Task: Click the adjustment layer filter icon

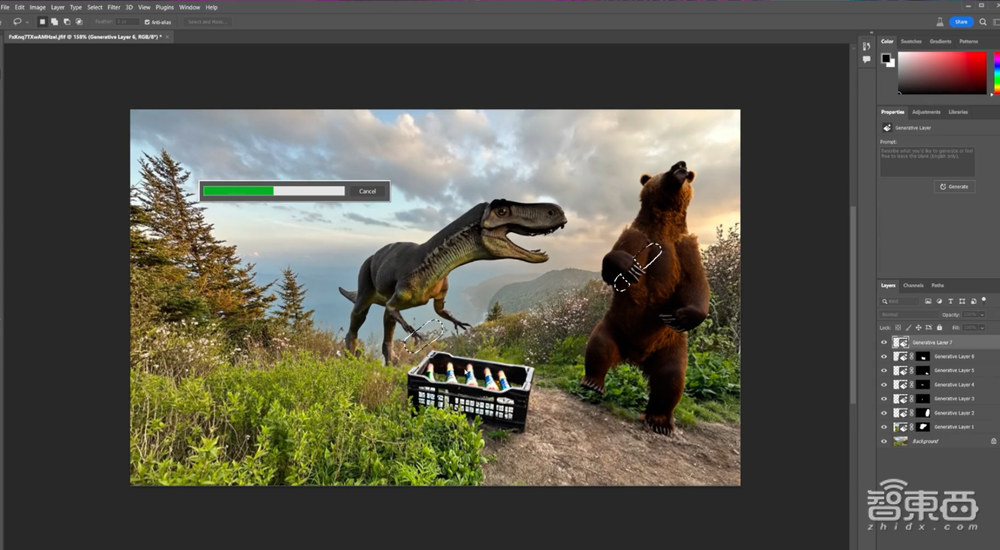Action: [939, 300]
